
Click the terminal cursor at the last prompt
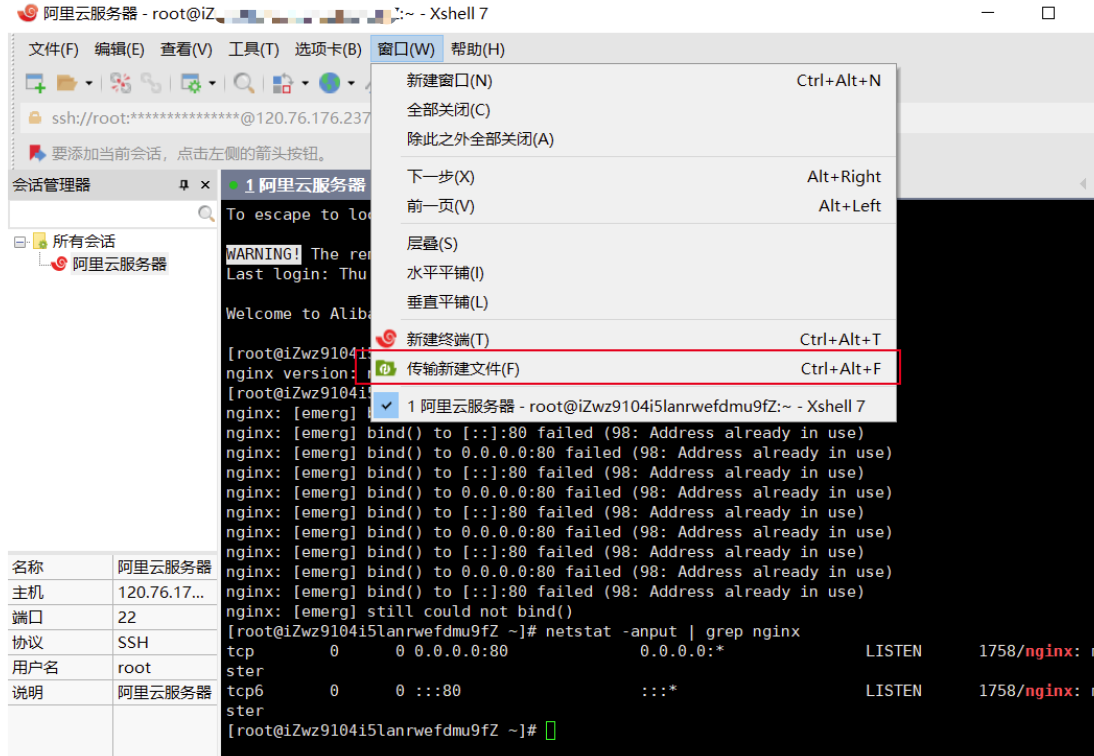point(550,730)
